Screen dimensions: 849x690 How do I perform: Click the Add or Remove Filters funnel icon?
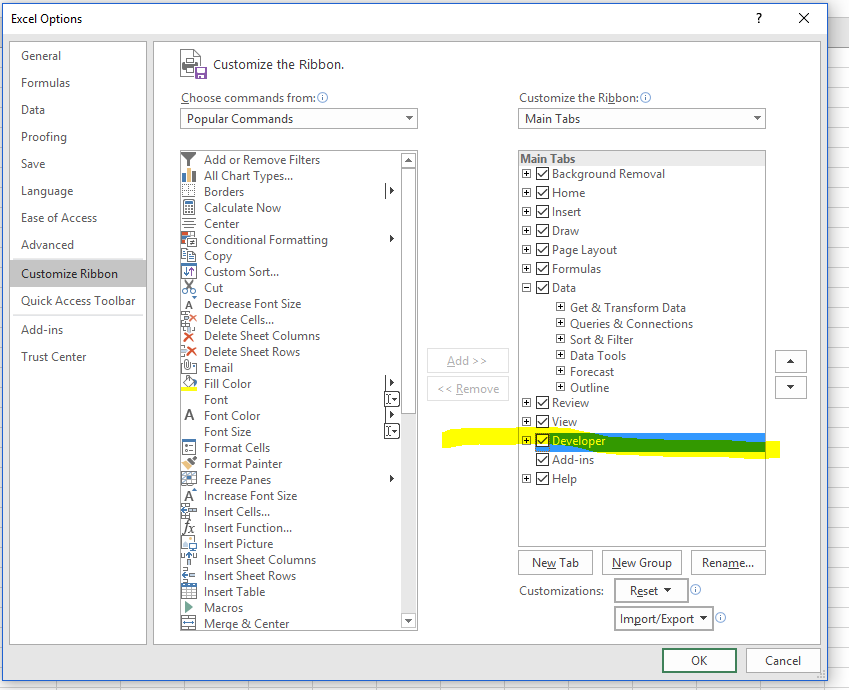188,159
